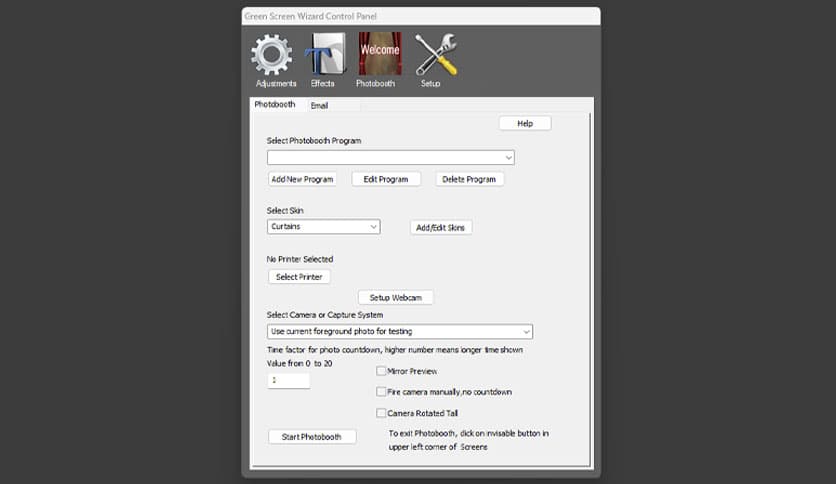Click the Photobooth Welcome curtain icon

point(379,55)
